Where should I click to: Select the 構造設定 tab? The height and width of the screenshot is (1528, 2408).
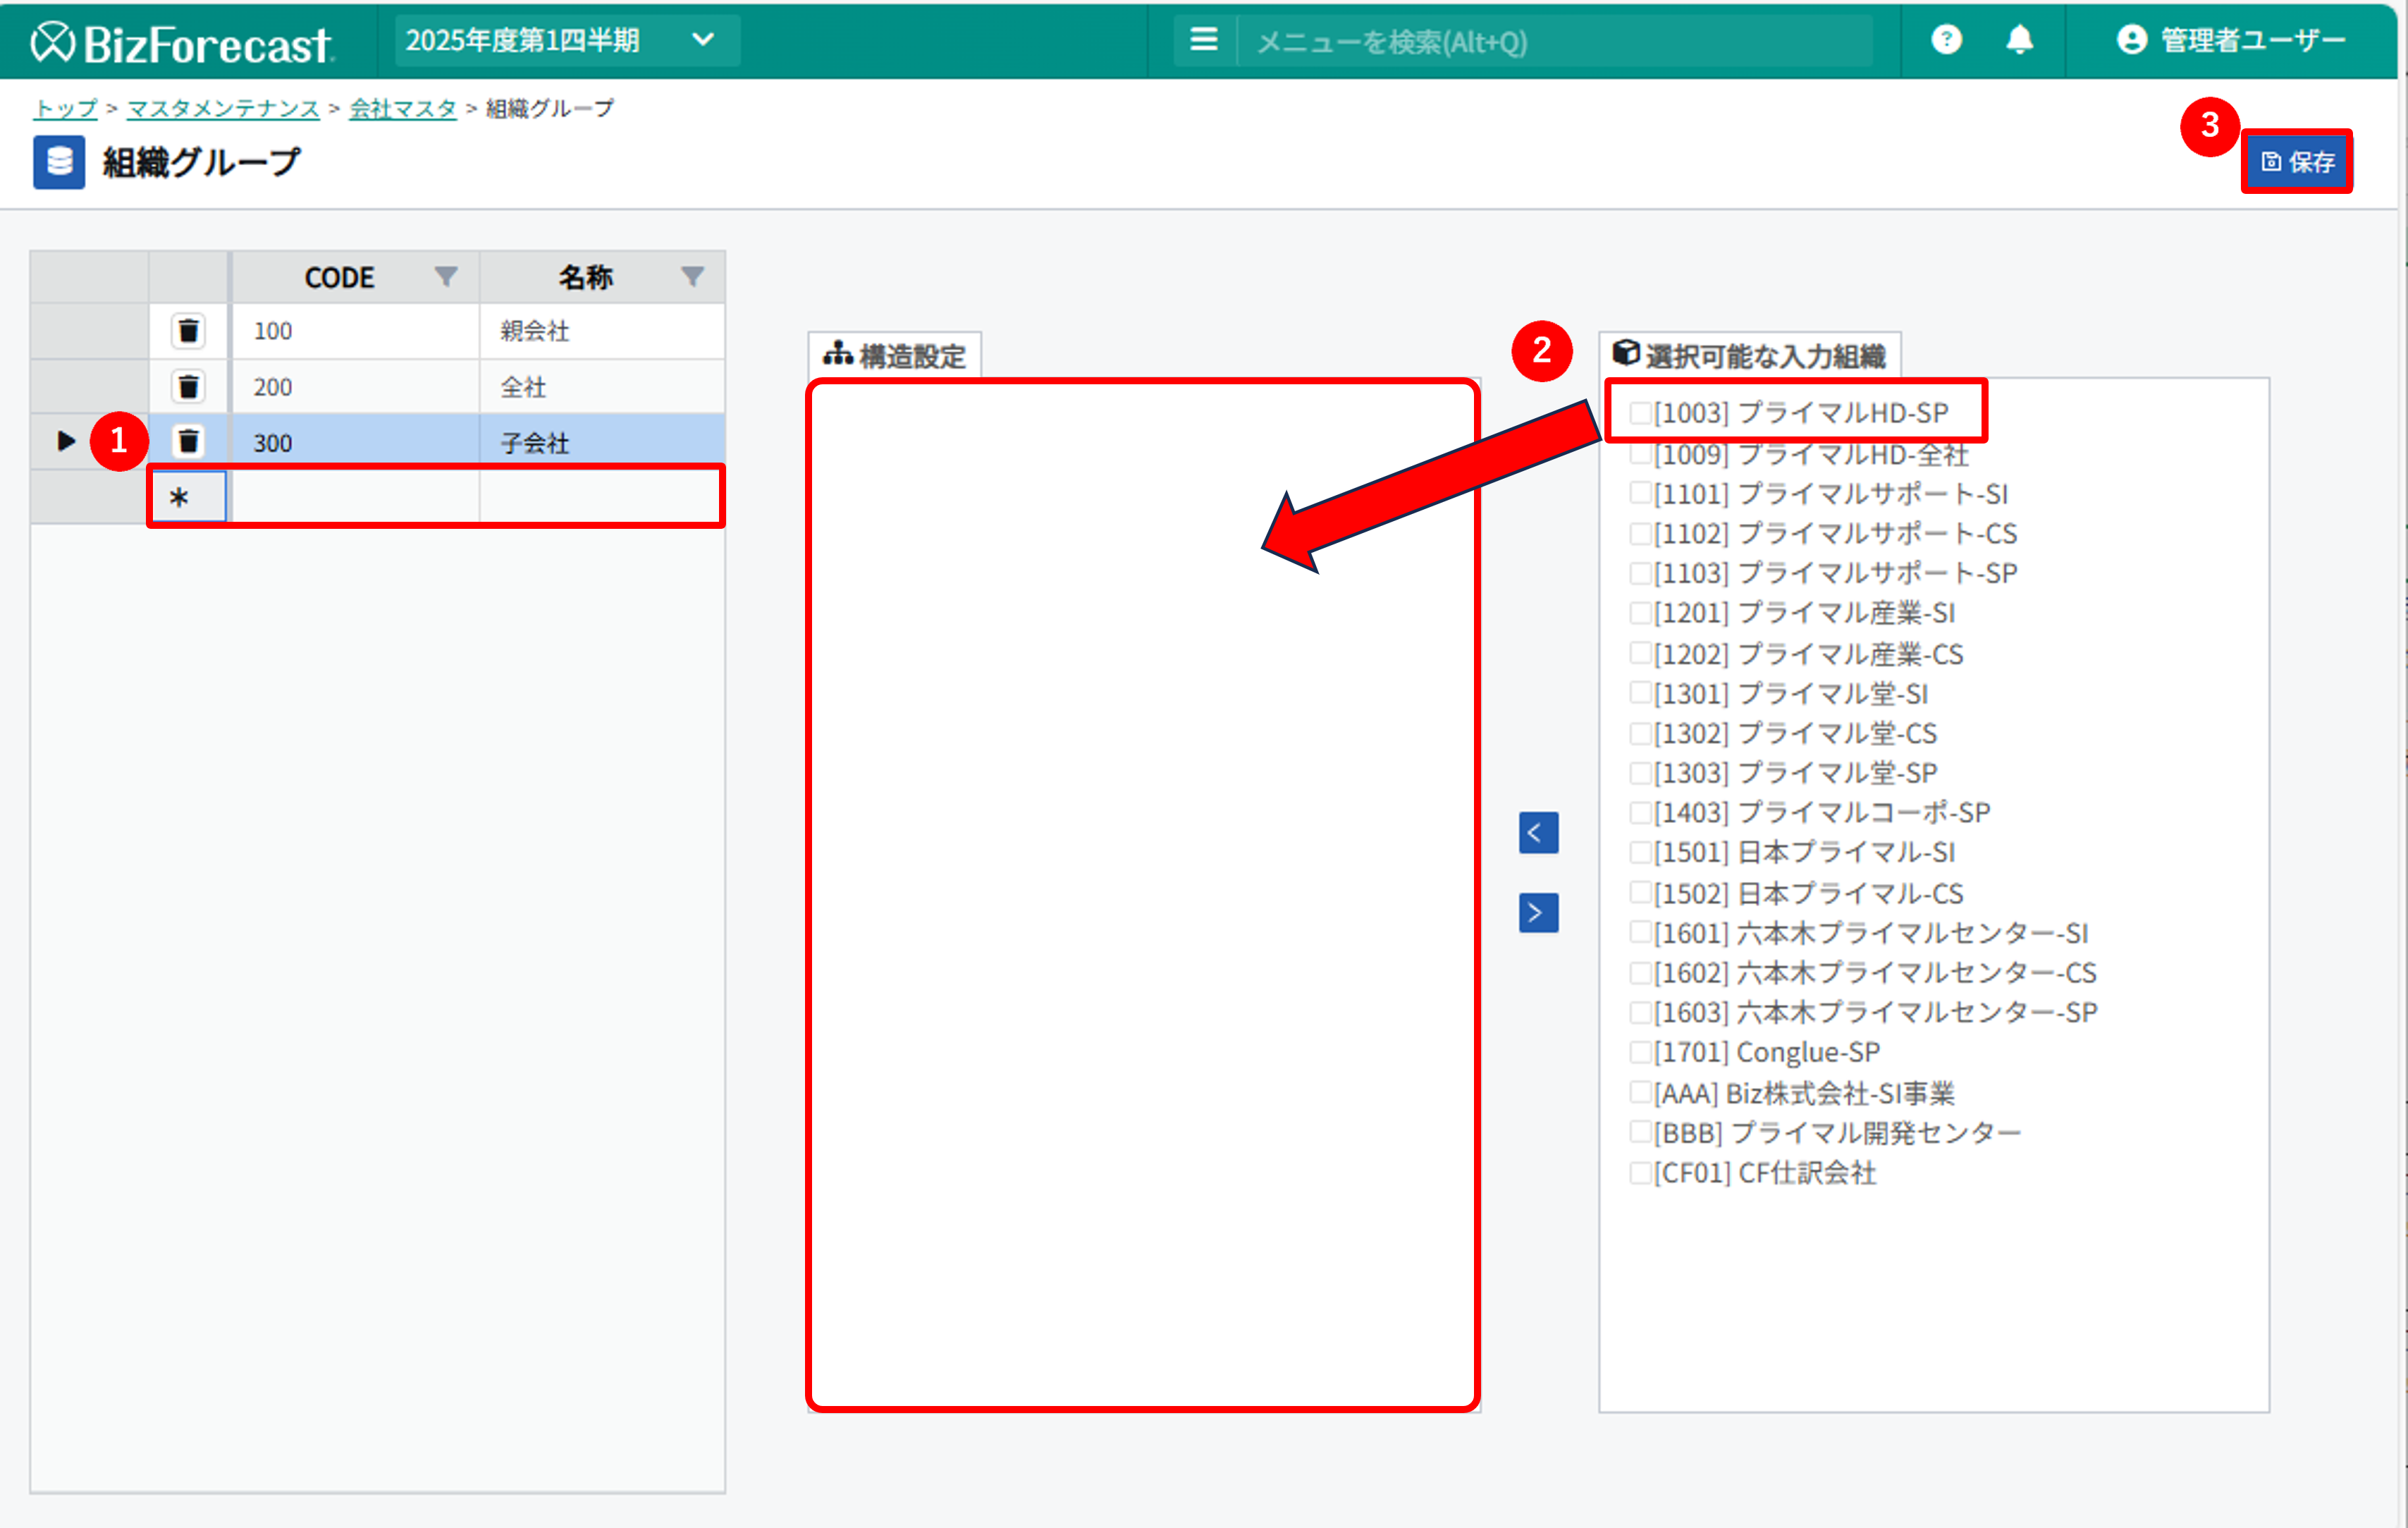point(895,356)
